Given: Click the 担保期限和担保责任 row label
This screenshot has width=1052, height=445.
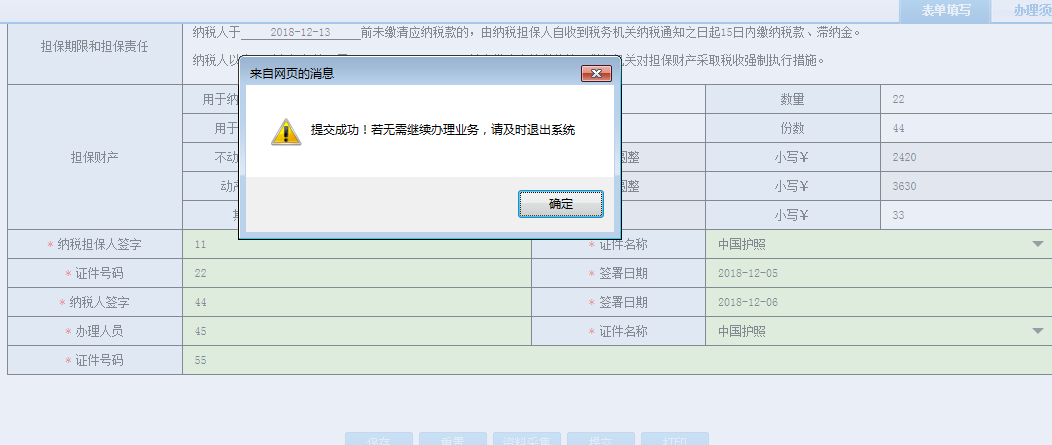Looking at the screenshot, I should pos(95,47).
